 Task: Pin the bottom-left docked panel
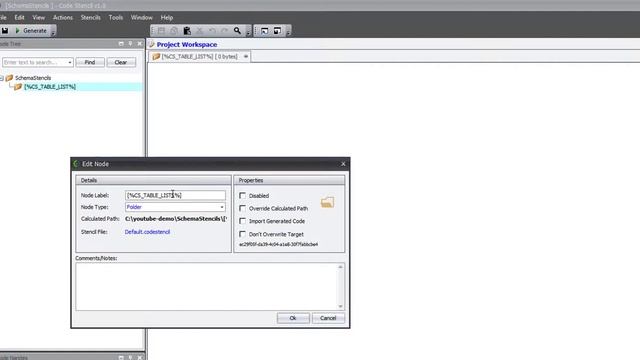(x=130, y=358)
